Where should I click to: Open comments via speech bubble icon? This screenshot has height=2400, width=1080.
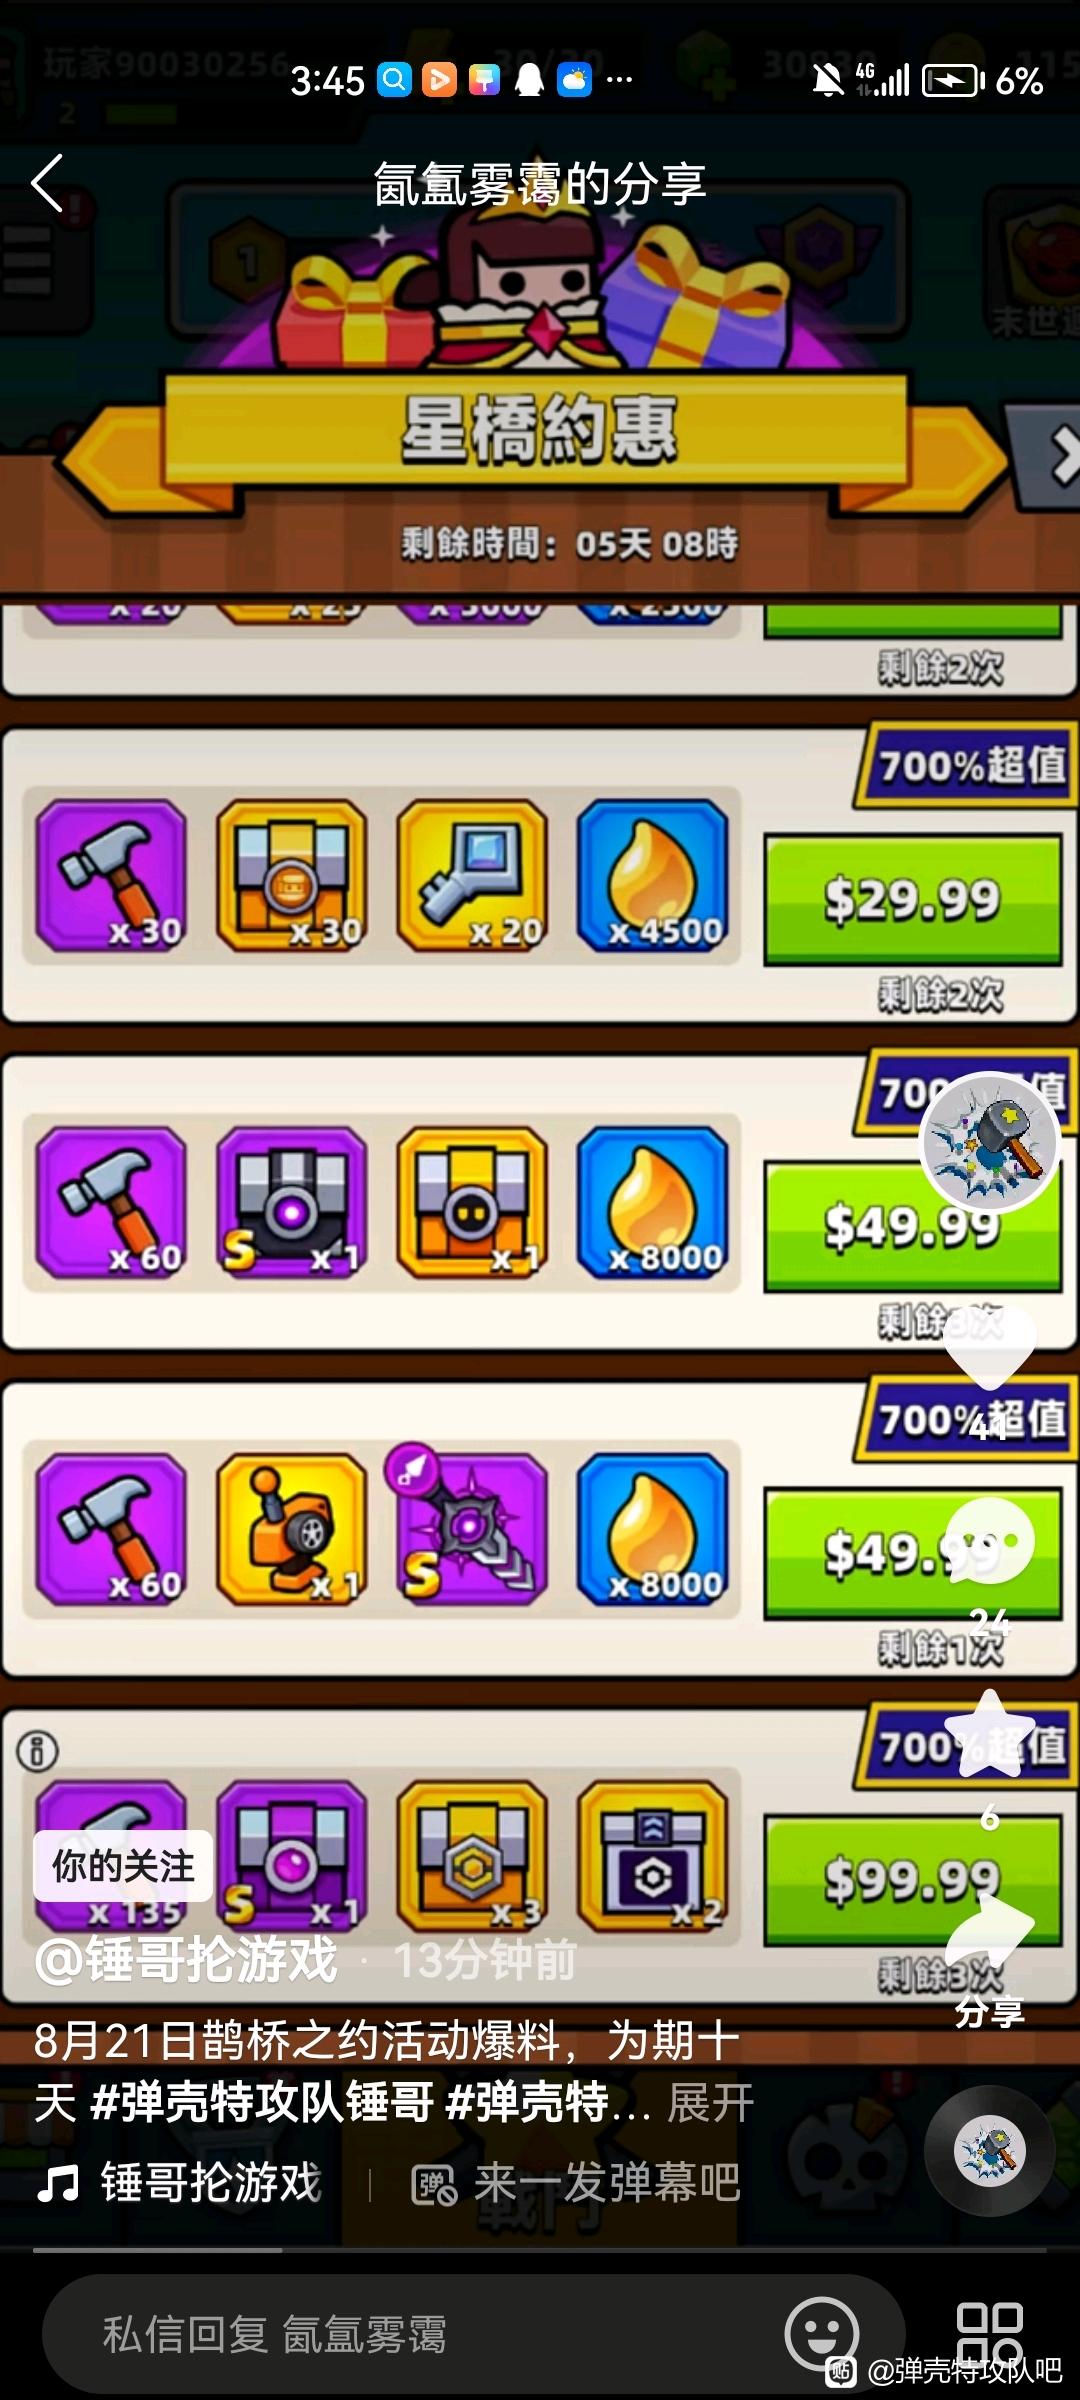[989, 1541]
